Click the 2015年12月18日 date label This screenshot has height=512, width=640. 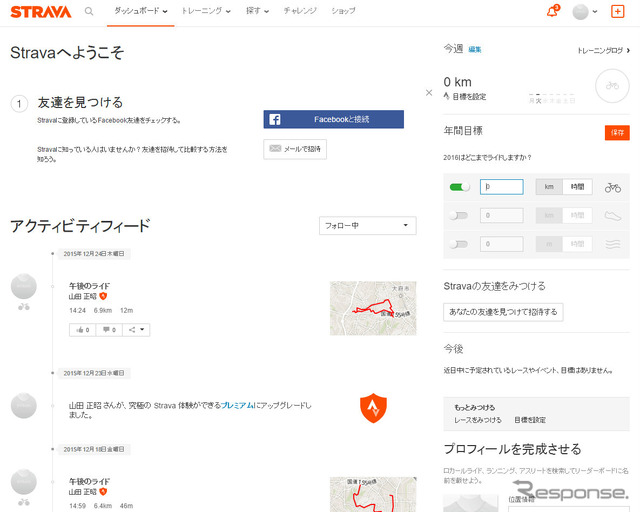94,449
